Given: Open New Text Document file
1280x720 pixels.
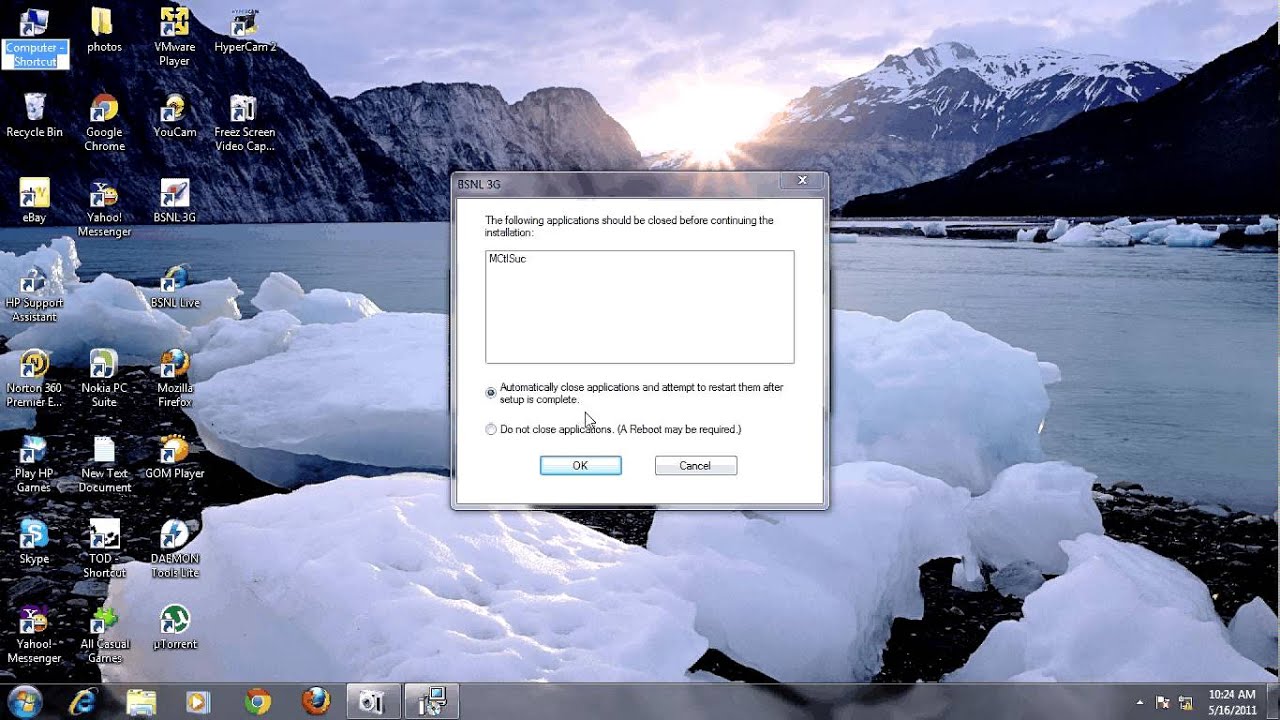Looking at the screenshot, I should (x=104, y=464).
